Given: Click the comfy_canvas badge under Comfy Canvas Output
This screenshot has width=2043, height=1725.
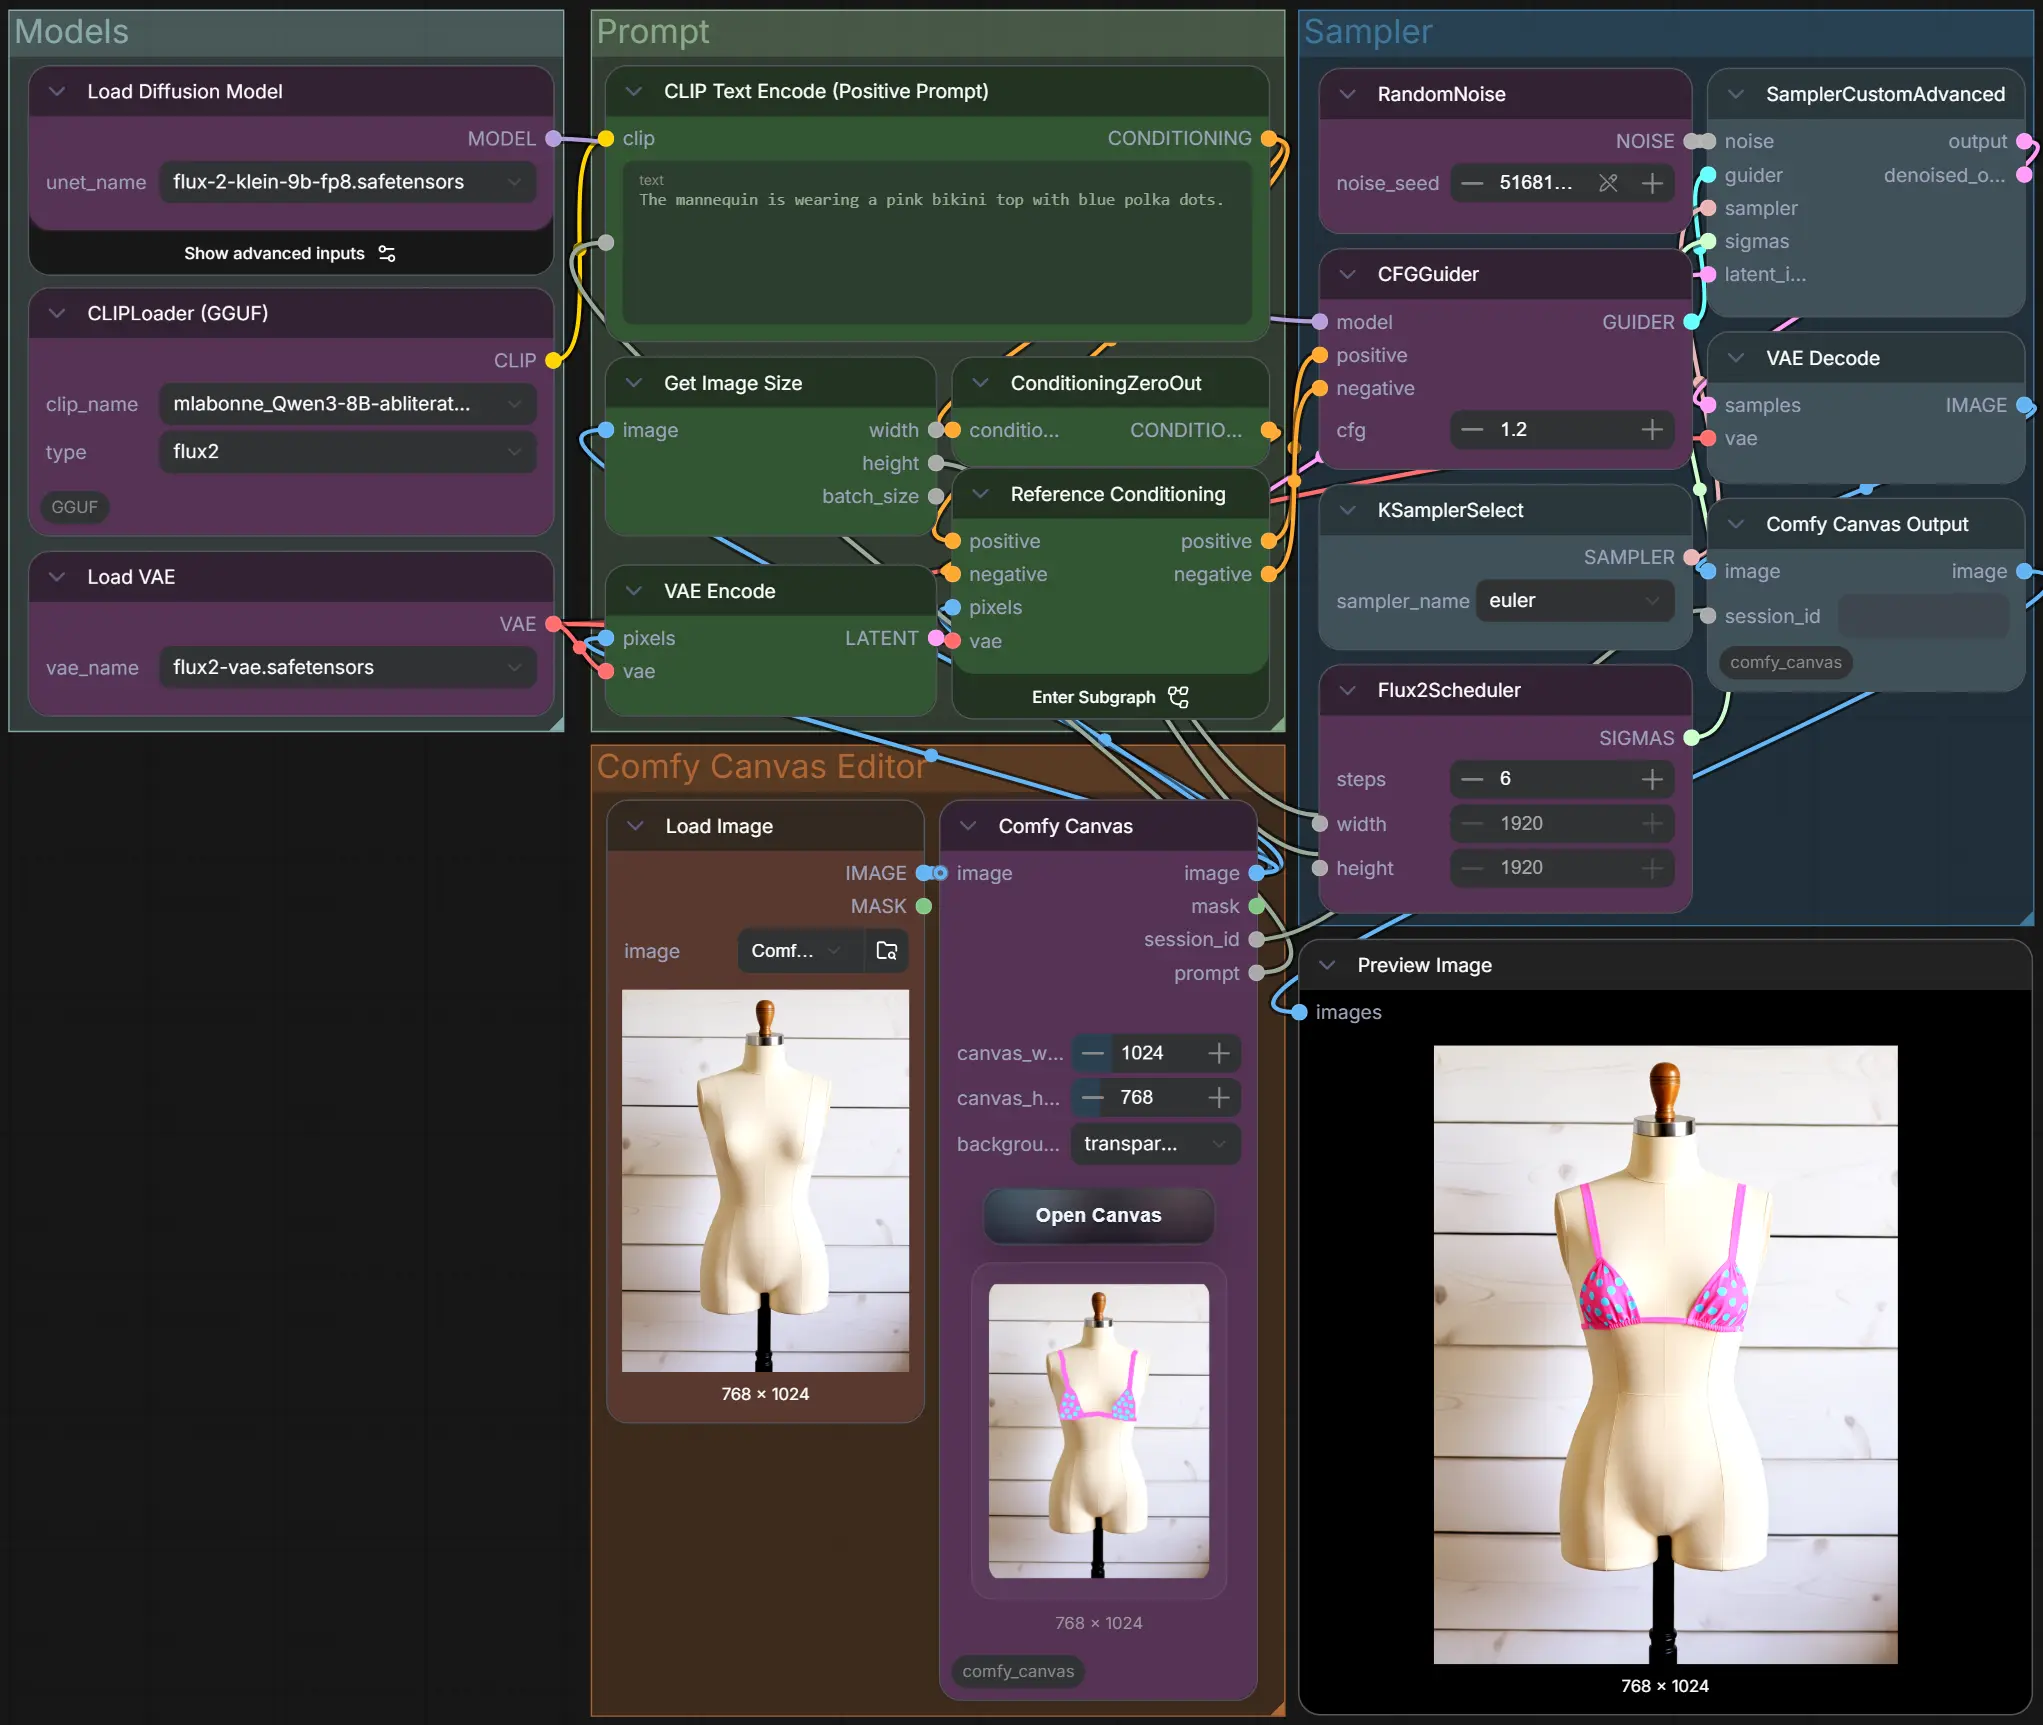Looking at the screenshot, I should pos(1785,662).
